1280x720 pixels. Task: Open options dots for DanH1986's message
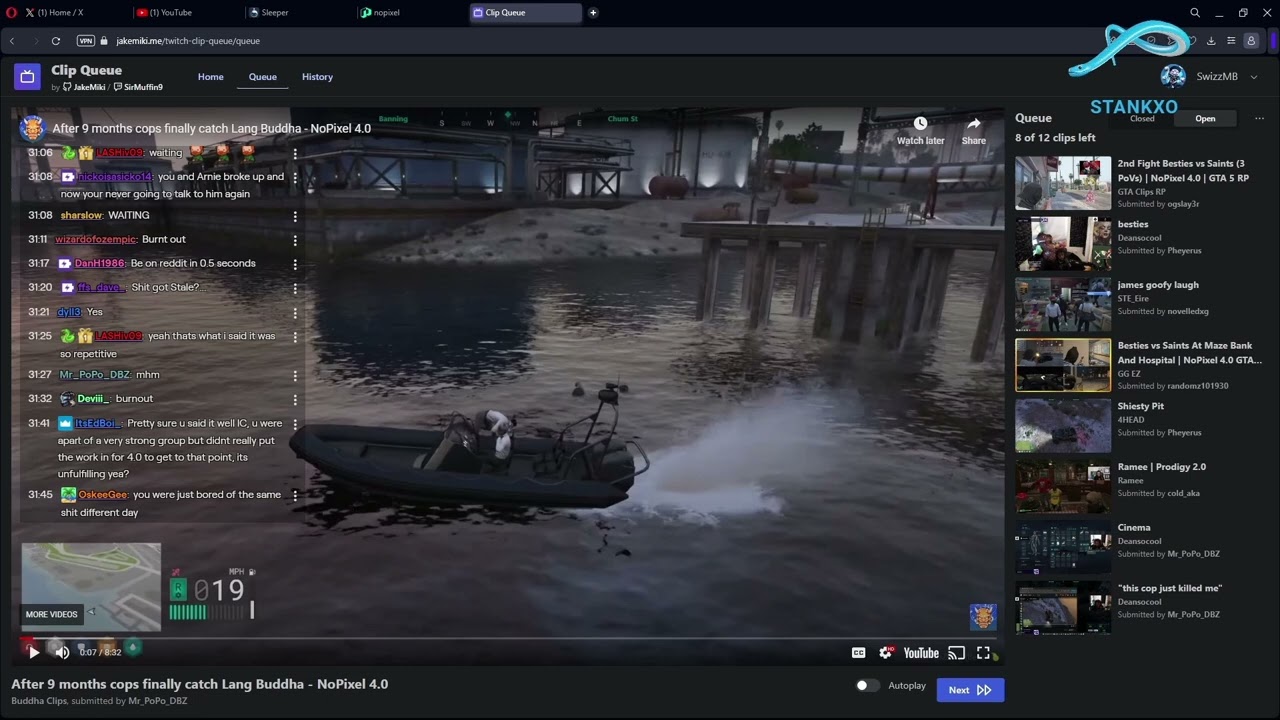[295, 264]
